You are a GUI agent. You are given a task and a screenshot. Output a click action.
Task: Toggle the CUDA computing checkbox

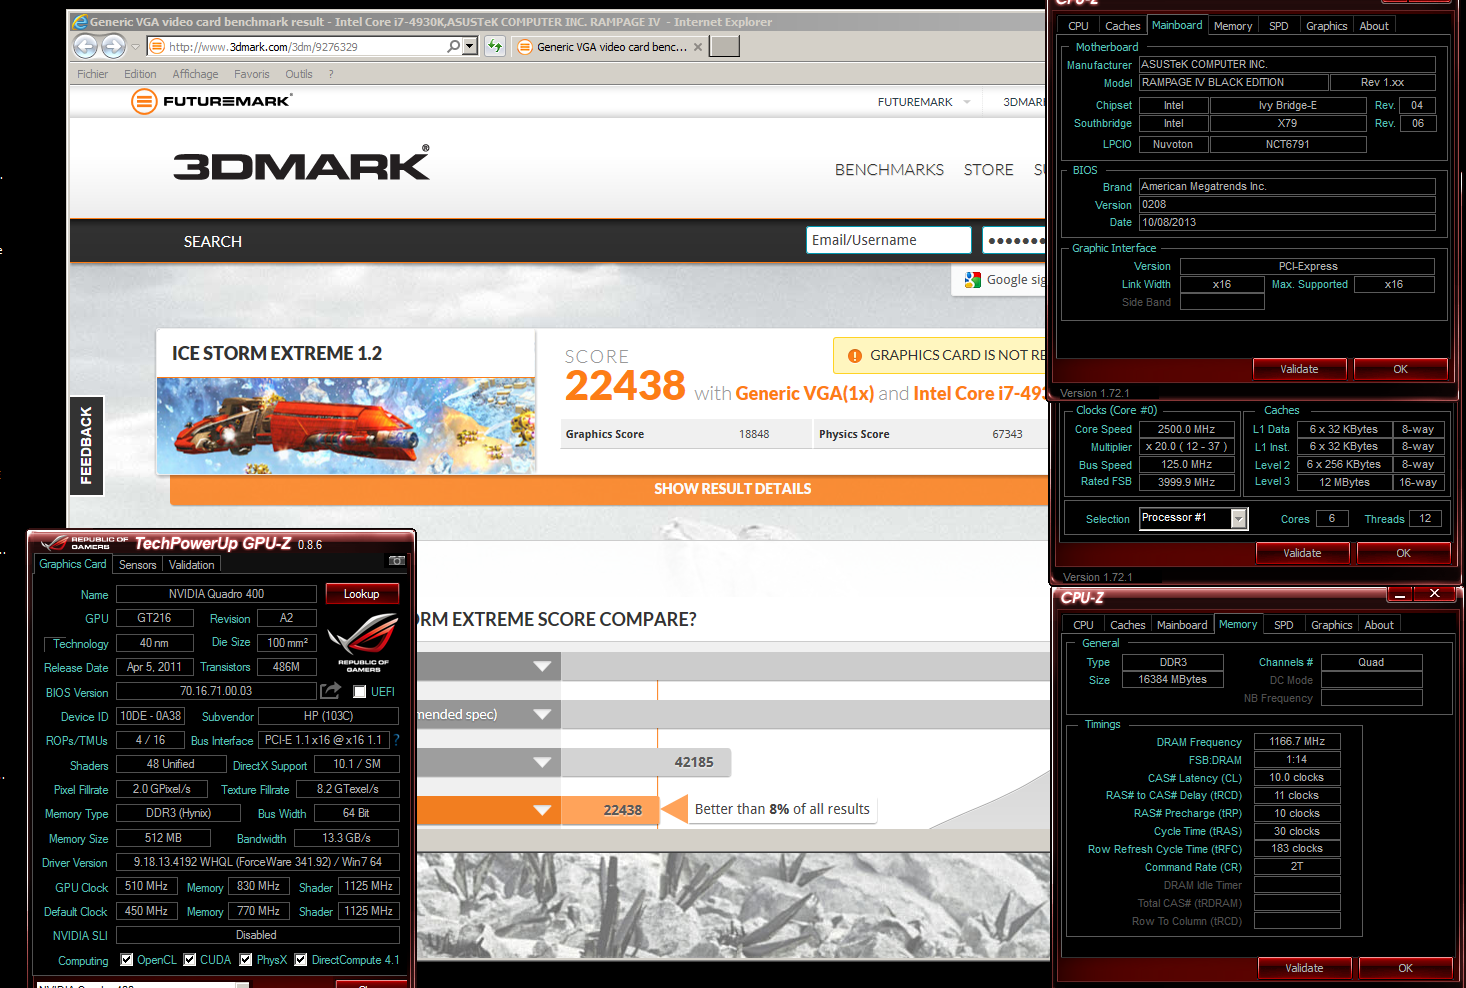pyautogui.click(x=190, y=959)
